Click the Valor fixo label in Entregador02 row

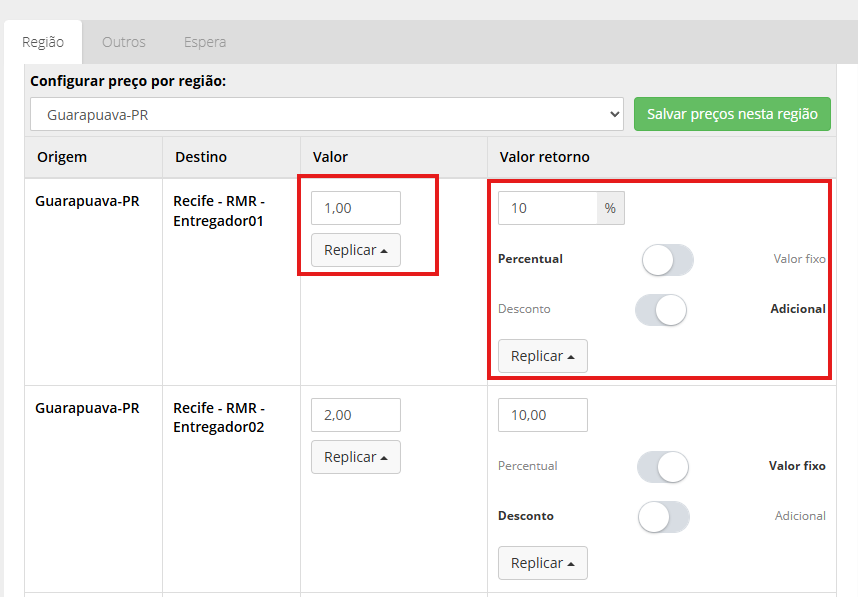tap(797, 466)
